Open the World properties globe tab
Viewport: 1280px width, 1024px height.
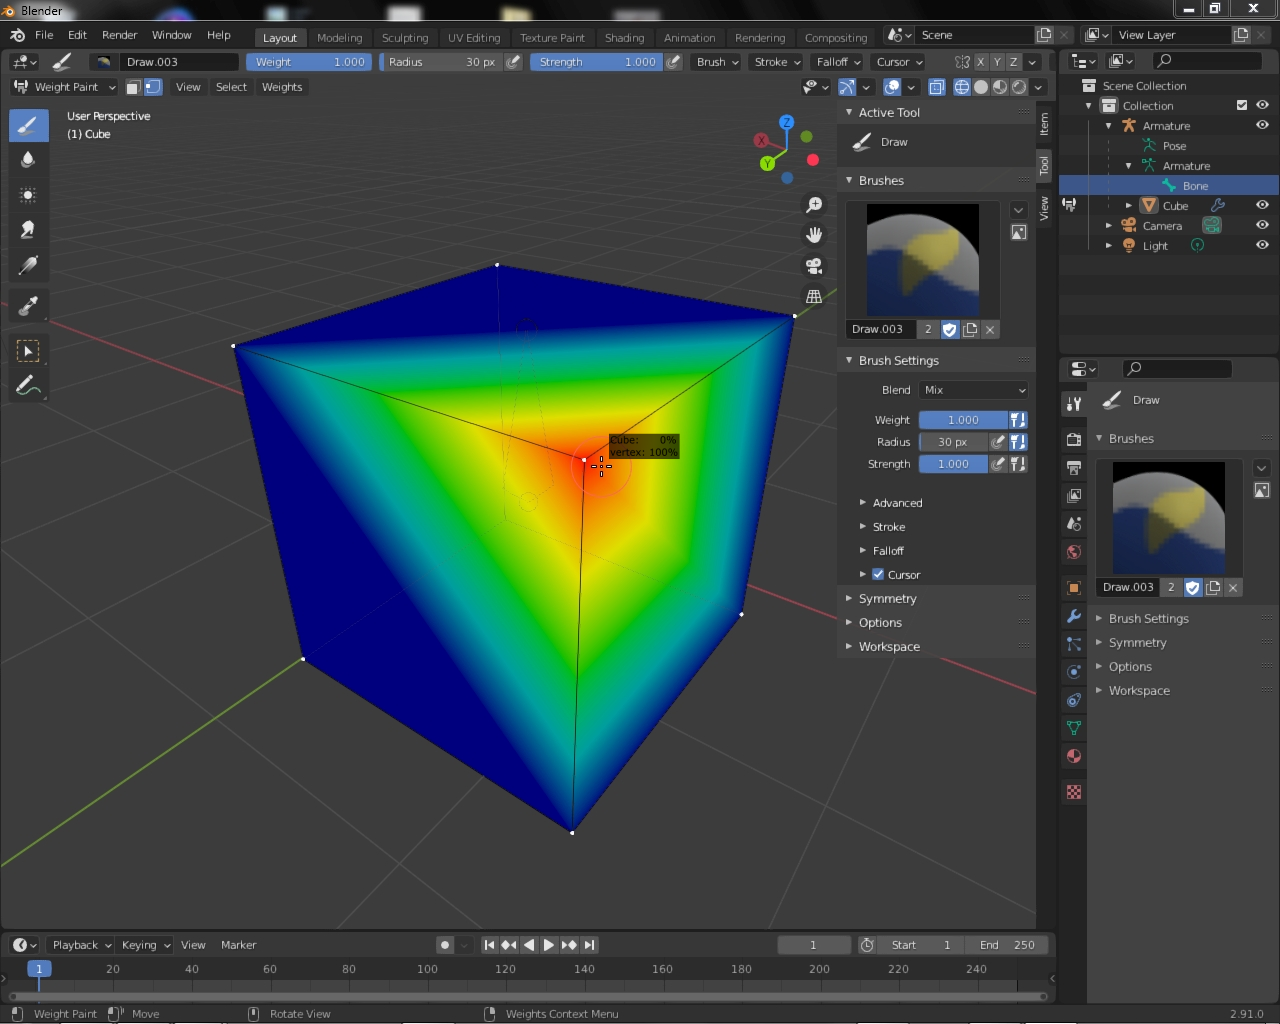coord(1074,552)
